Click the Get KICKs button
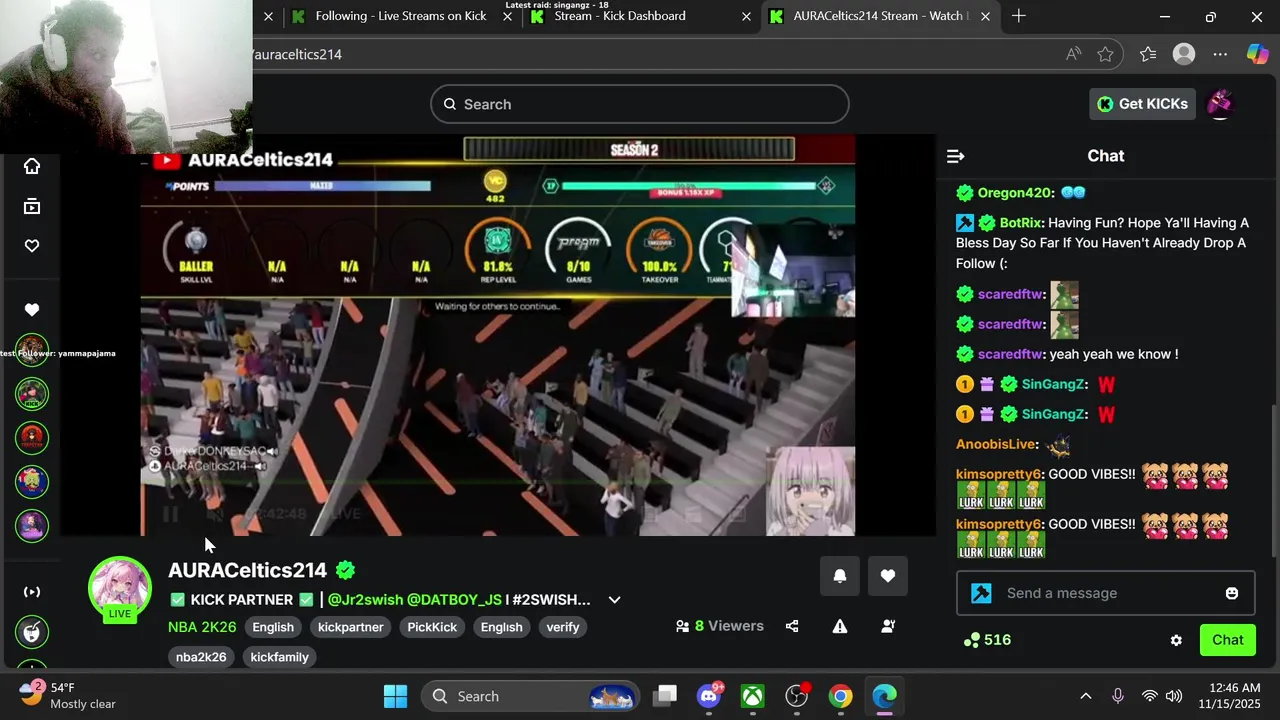This screenshot has width=1280, height=720. click(1142, 104)
